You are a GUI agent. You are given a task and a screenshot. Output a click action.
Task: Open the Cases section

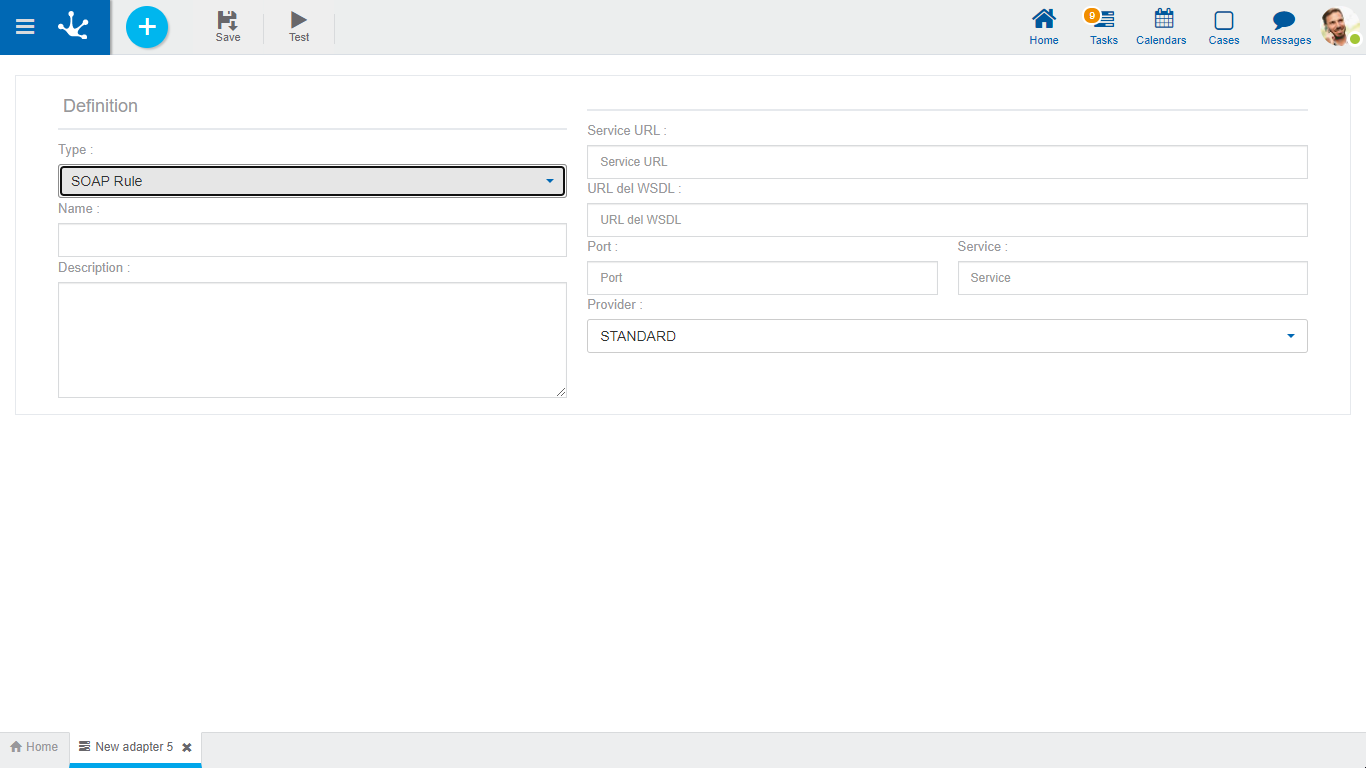coord(1224,27)
